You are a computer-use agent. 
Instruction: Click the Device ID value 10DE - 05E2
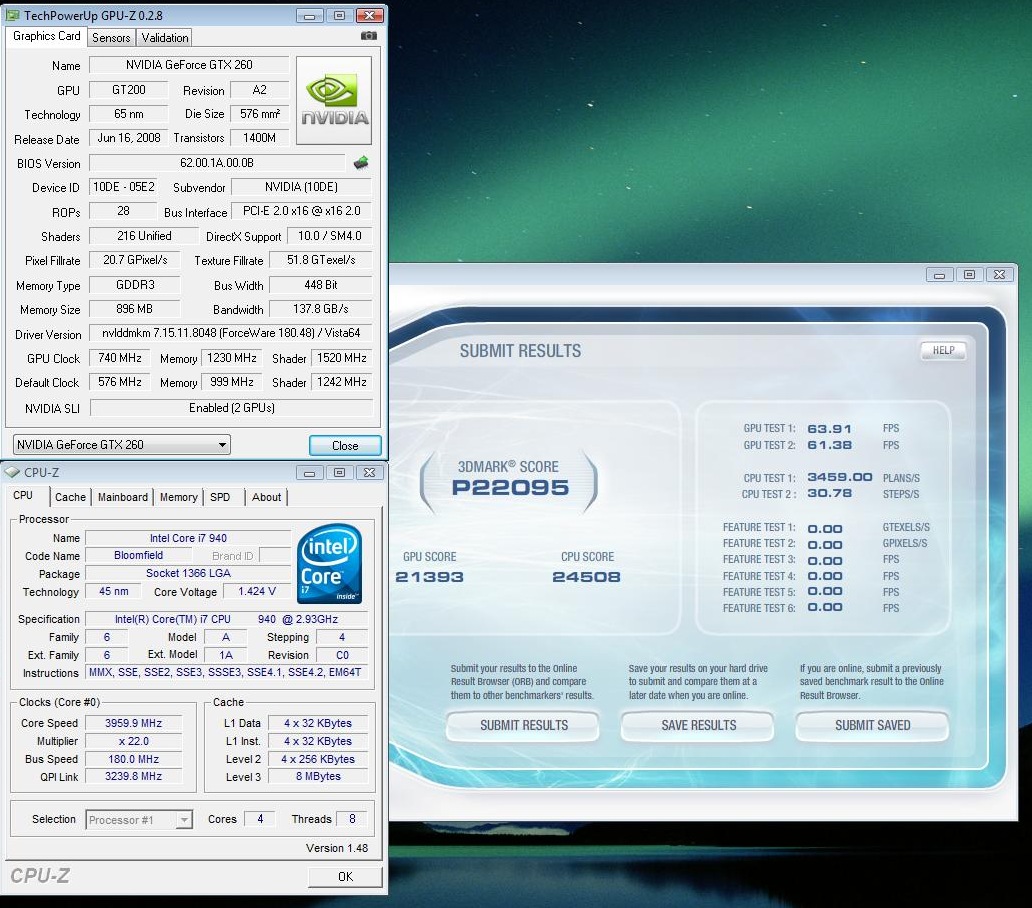[124, 187]
